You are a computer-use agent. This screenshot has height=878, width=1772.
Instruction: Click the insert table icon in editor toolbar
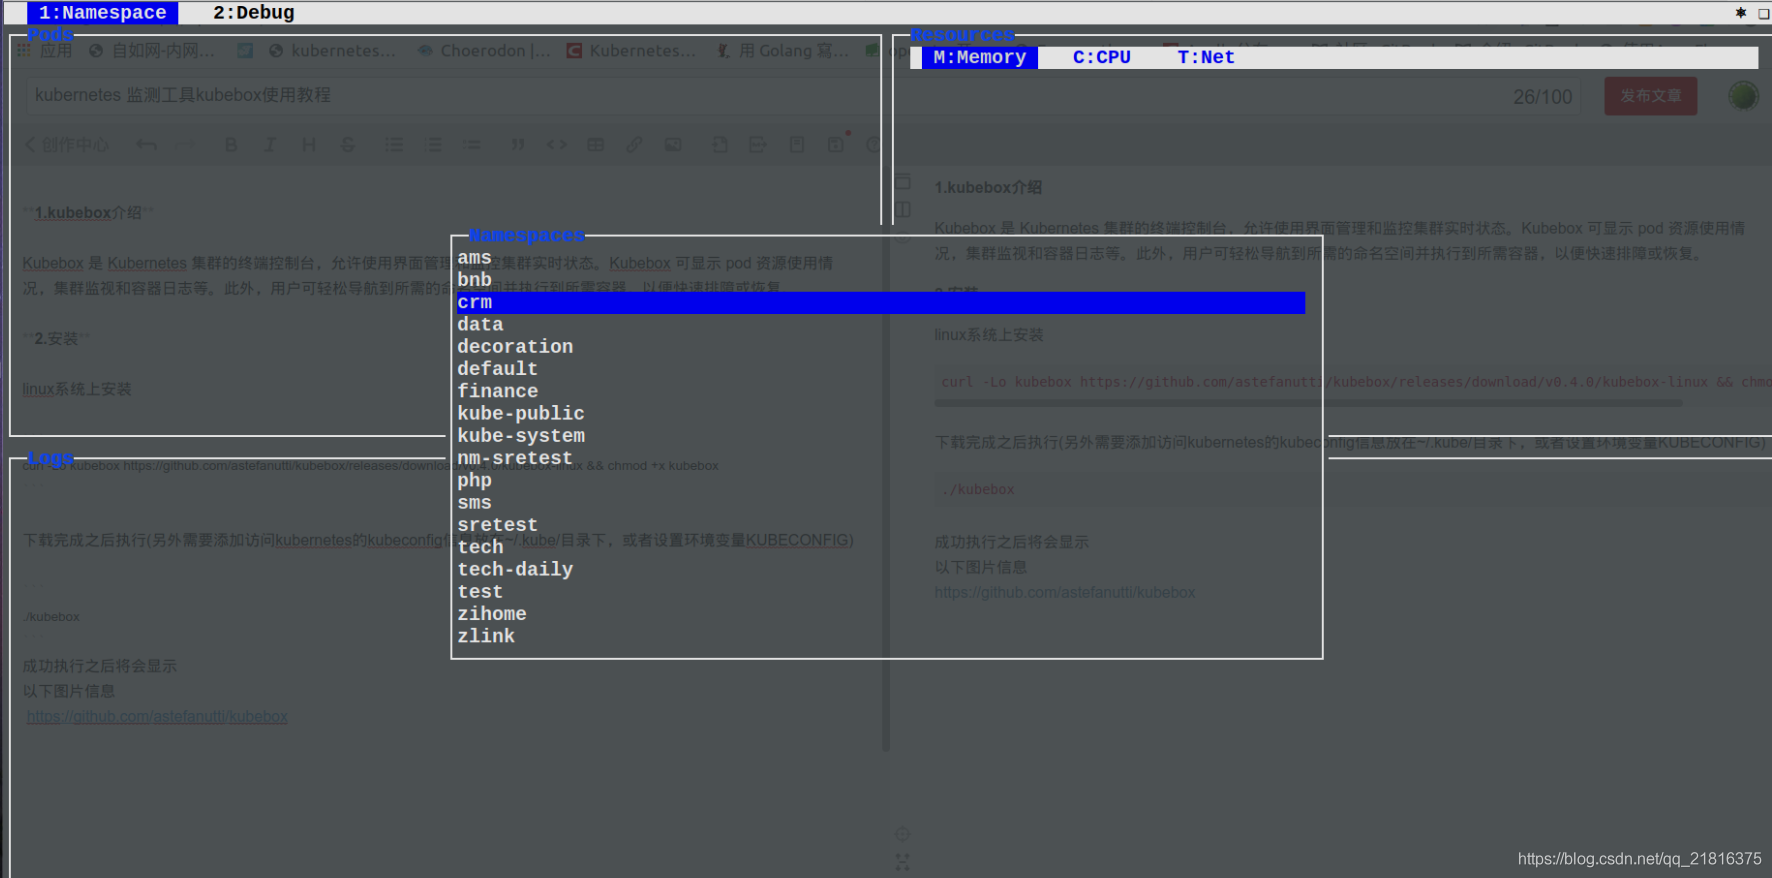(596, 145)
